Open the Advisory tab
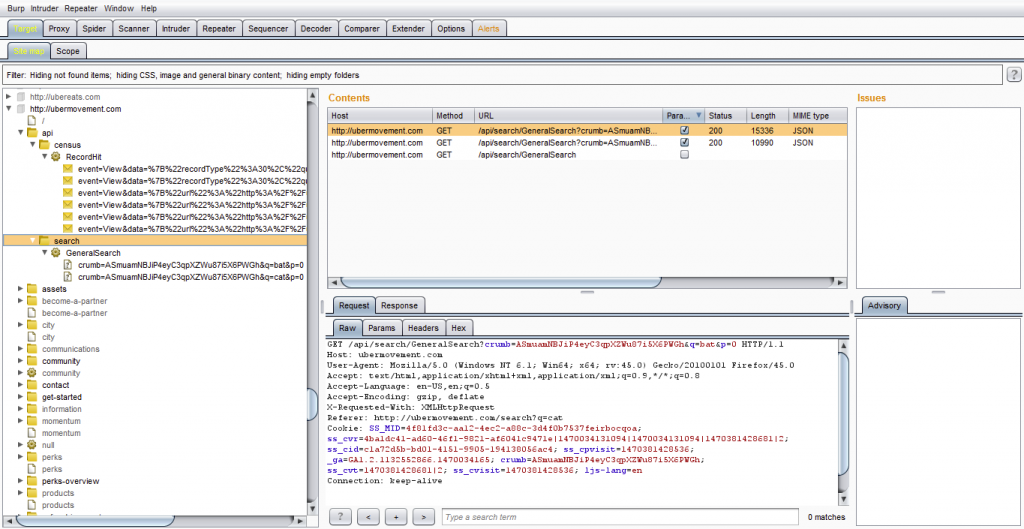The image size is (1024, 529). pos(884,305)
